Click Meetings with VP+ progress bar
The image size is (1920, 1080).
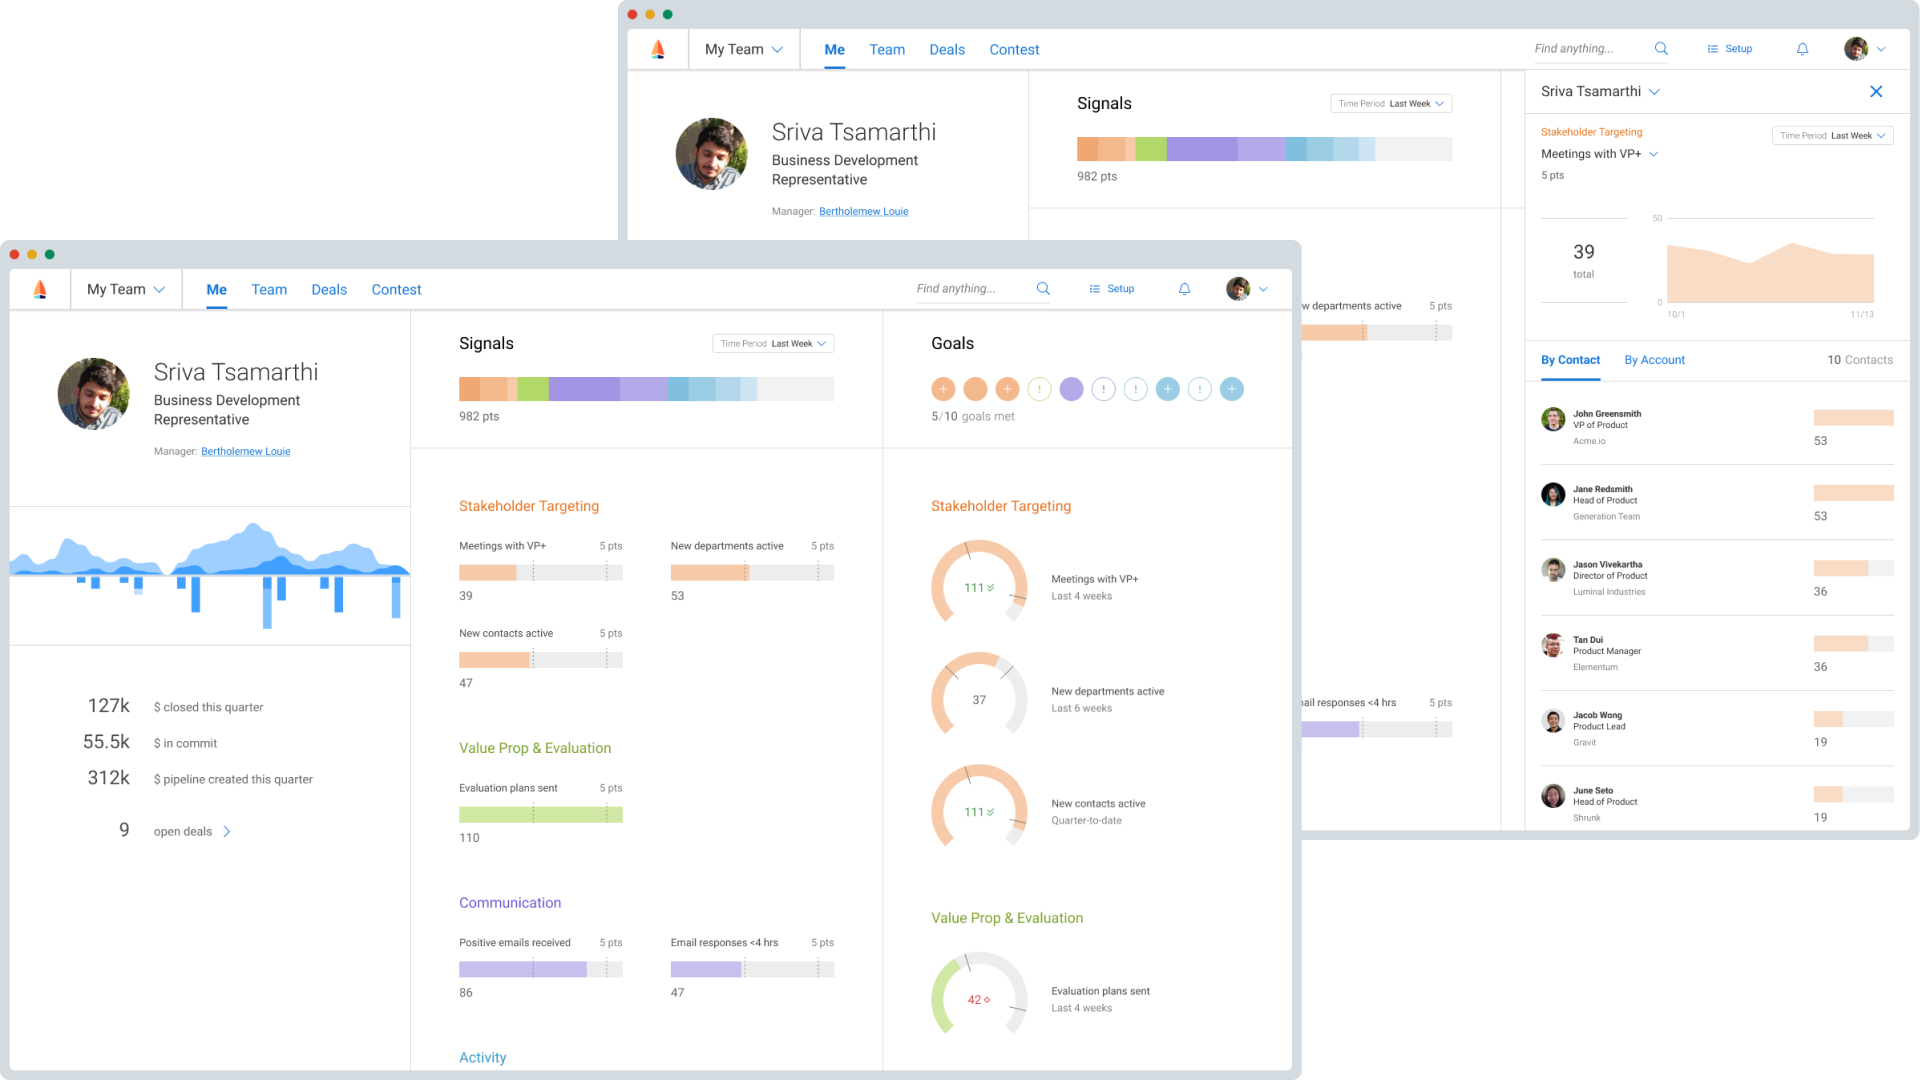[x=541, y=572]
